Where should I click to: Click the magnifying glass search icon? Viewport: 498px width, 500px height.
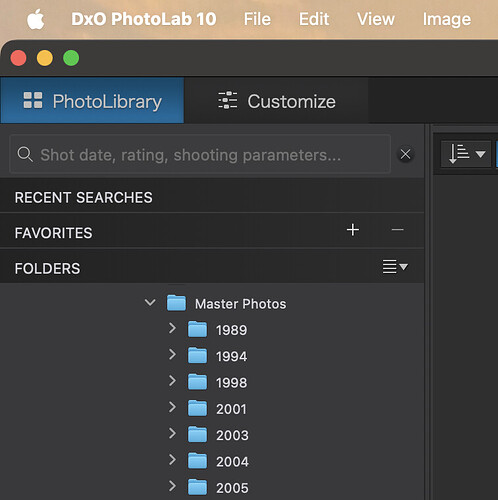click(x=25, y=155)
